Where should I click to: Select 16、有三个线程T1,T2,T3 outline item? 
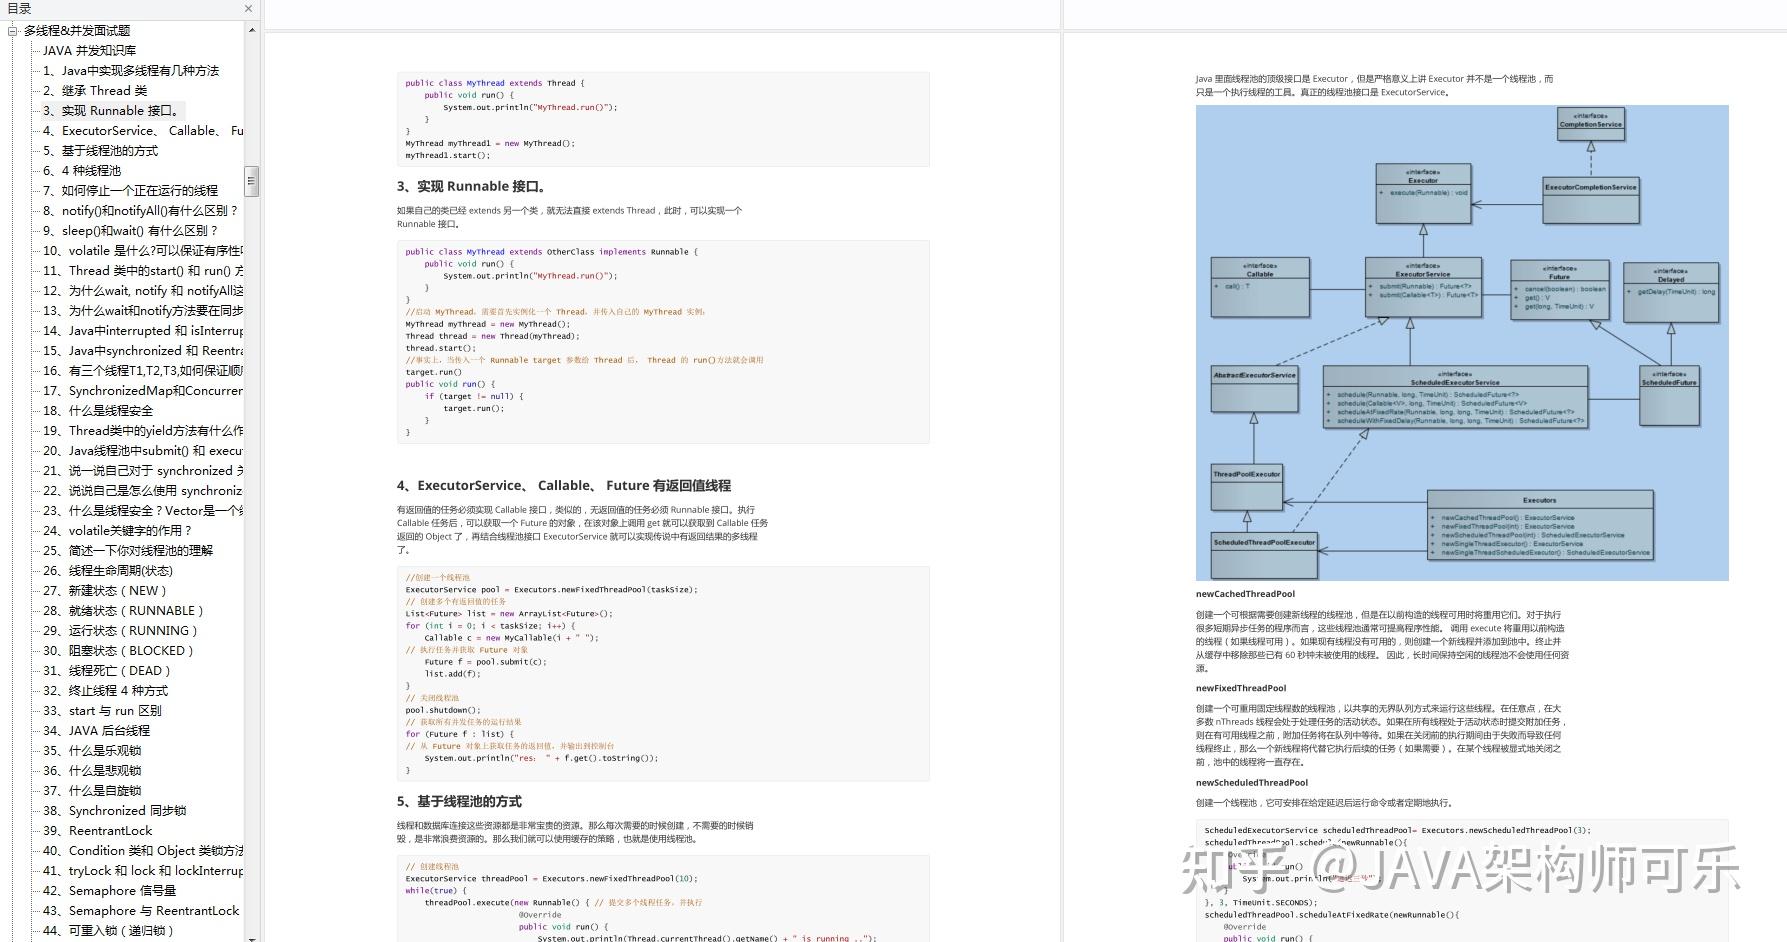[142, 371]
